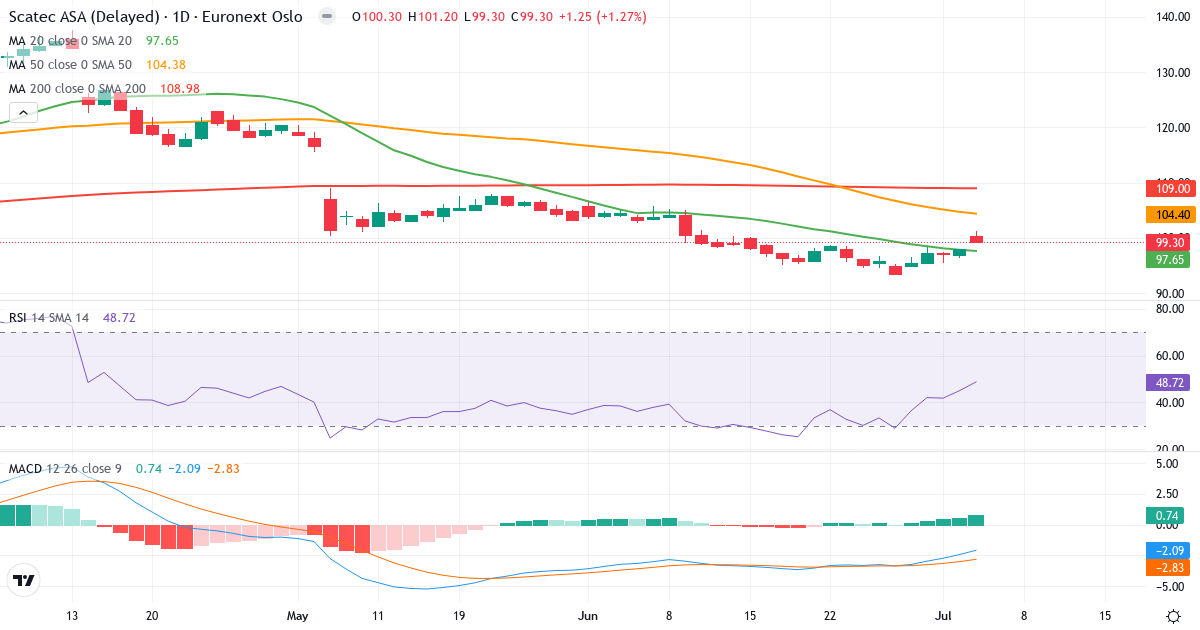The width and height of the screenshot is (1200, 630).
Task: Click the May date label on time axis
Action: click(300, 615)
